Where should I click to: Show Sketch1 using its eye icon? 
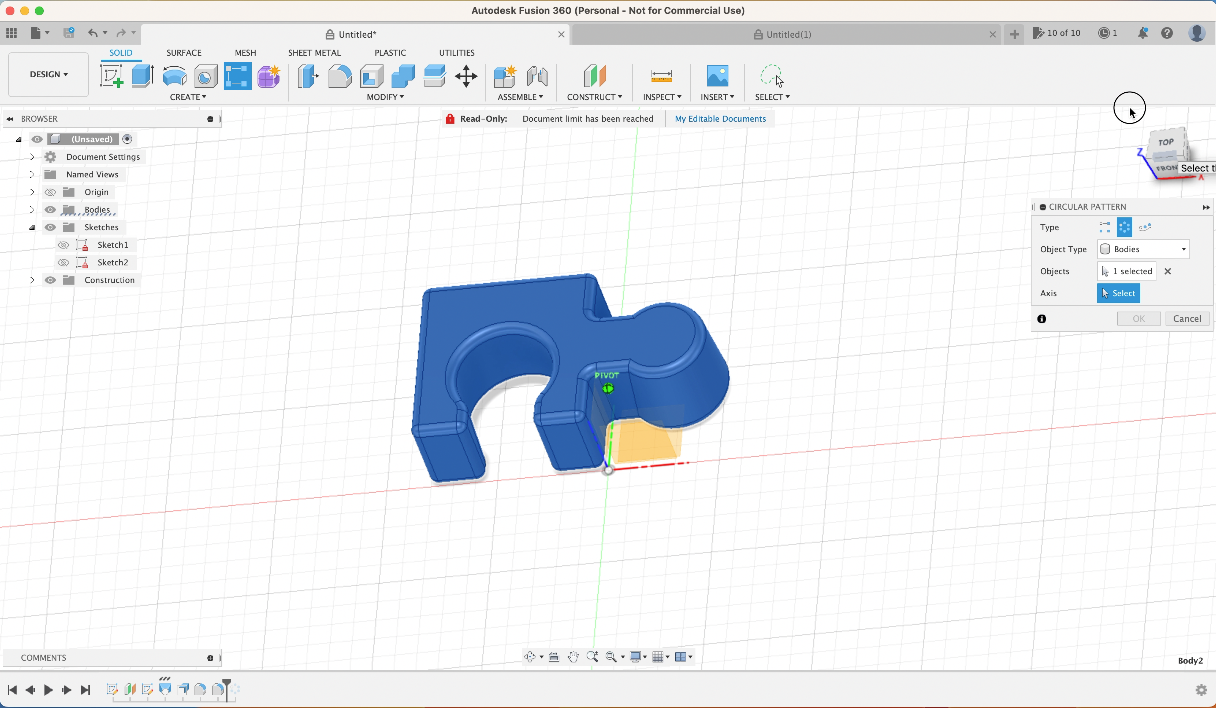coord(63,245)
